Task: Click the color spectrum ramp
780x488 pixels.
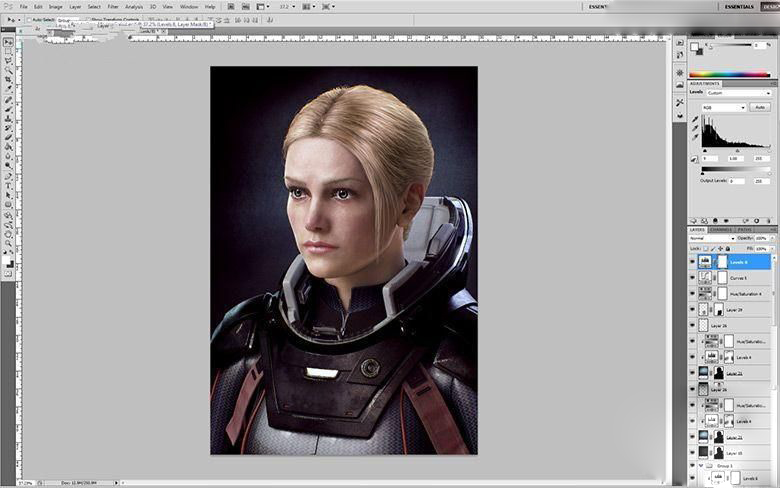Action: [729, 75]
